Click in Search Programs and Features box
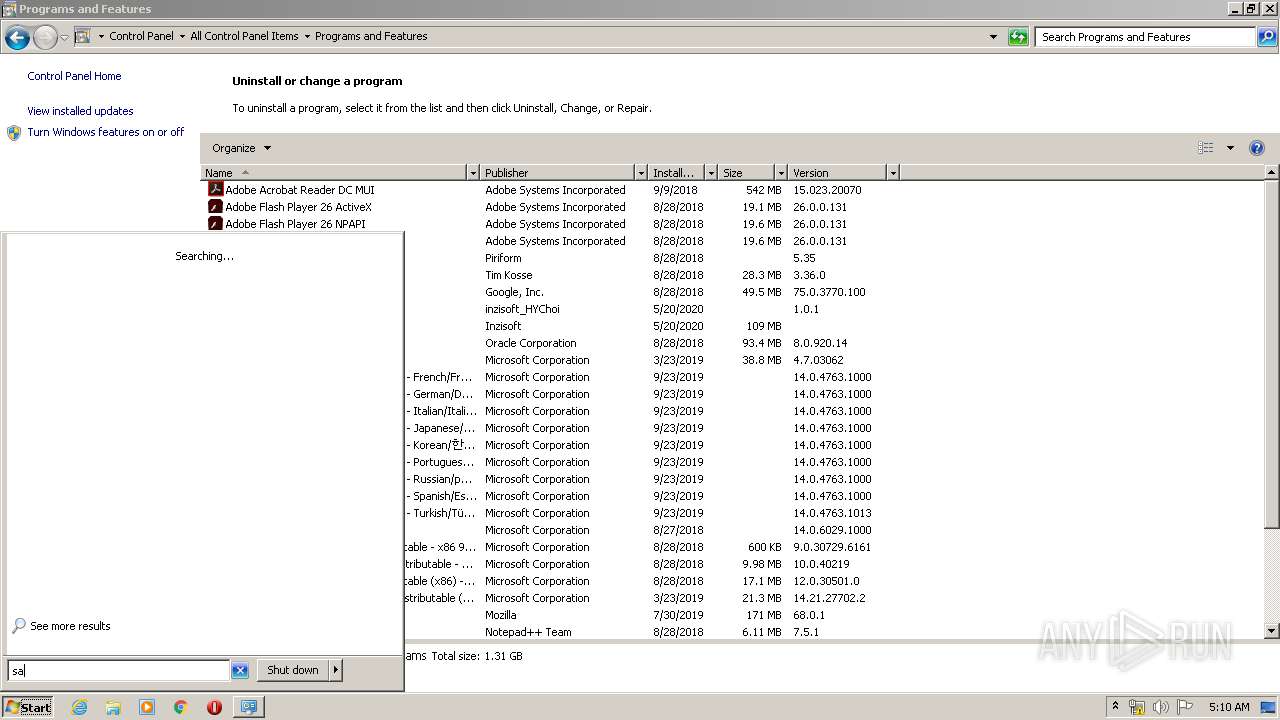Viewport: 1280px width, 720px height. (x=1146, y=37)
